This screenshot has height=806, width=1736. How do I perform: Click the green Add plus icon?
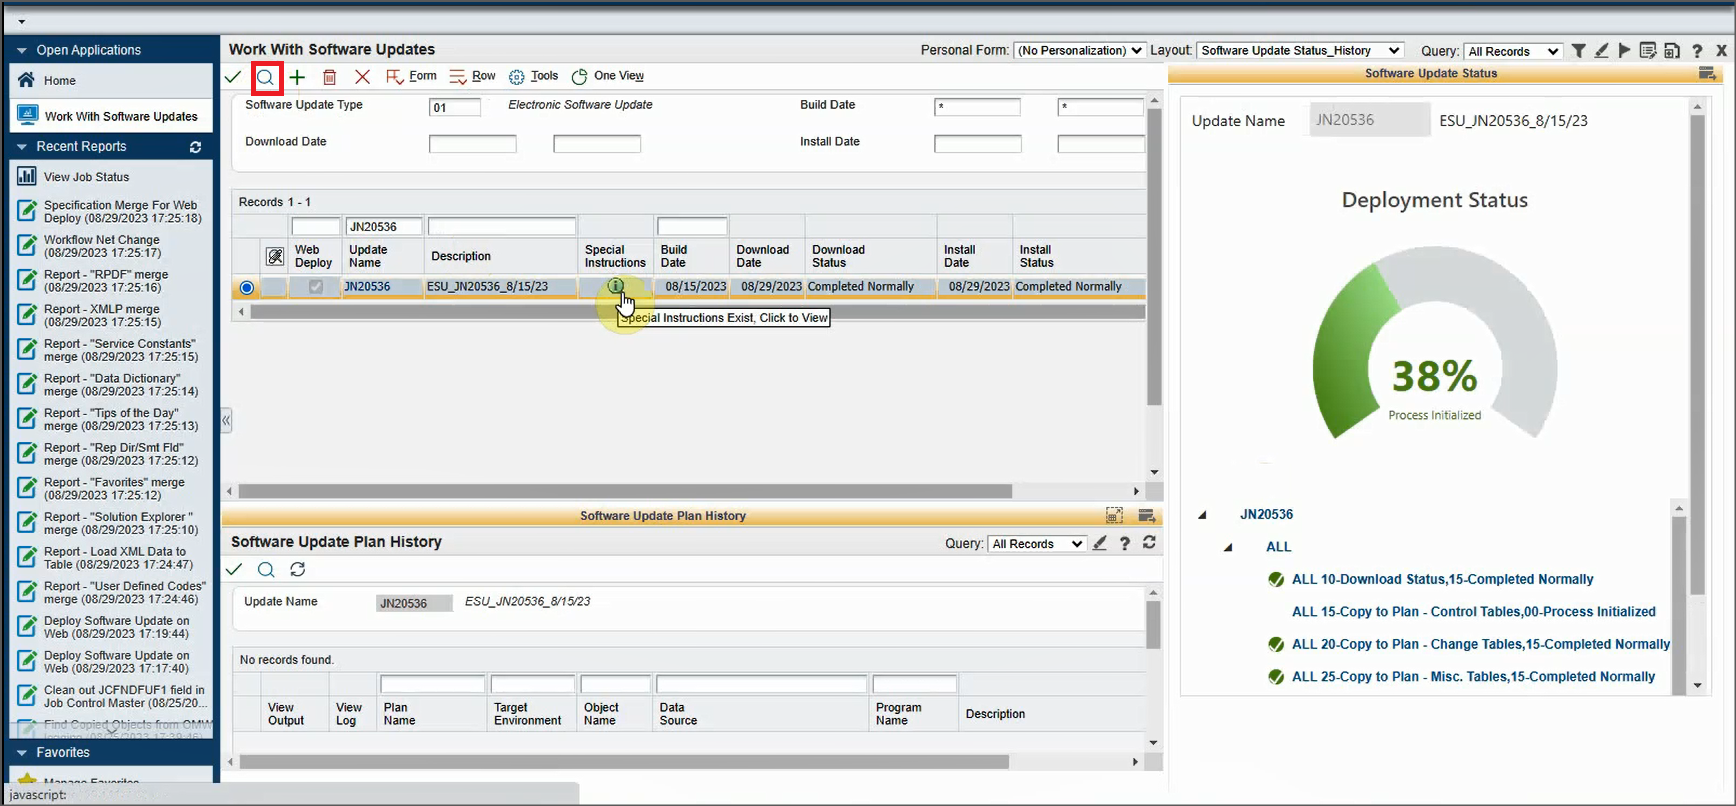(x=297, y=77)
